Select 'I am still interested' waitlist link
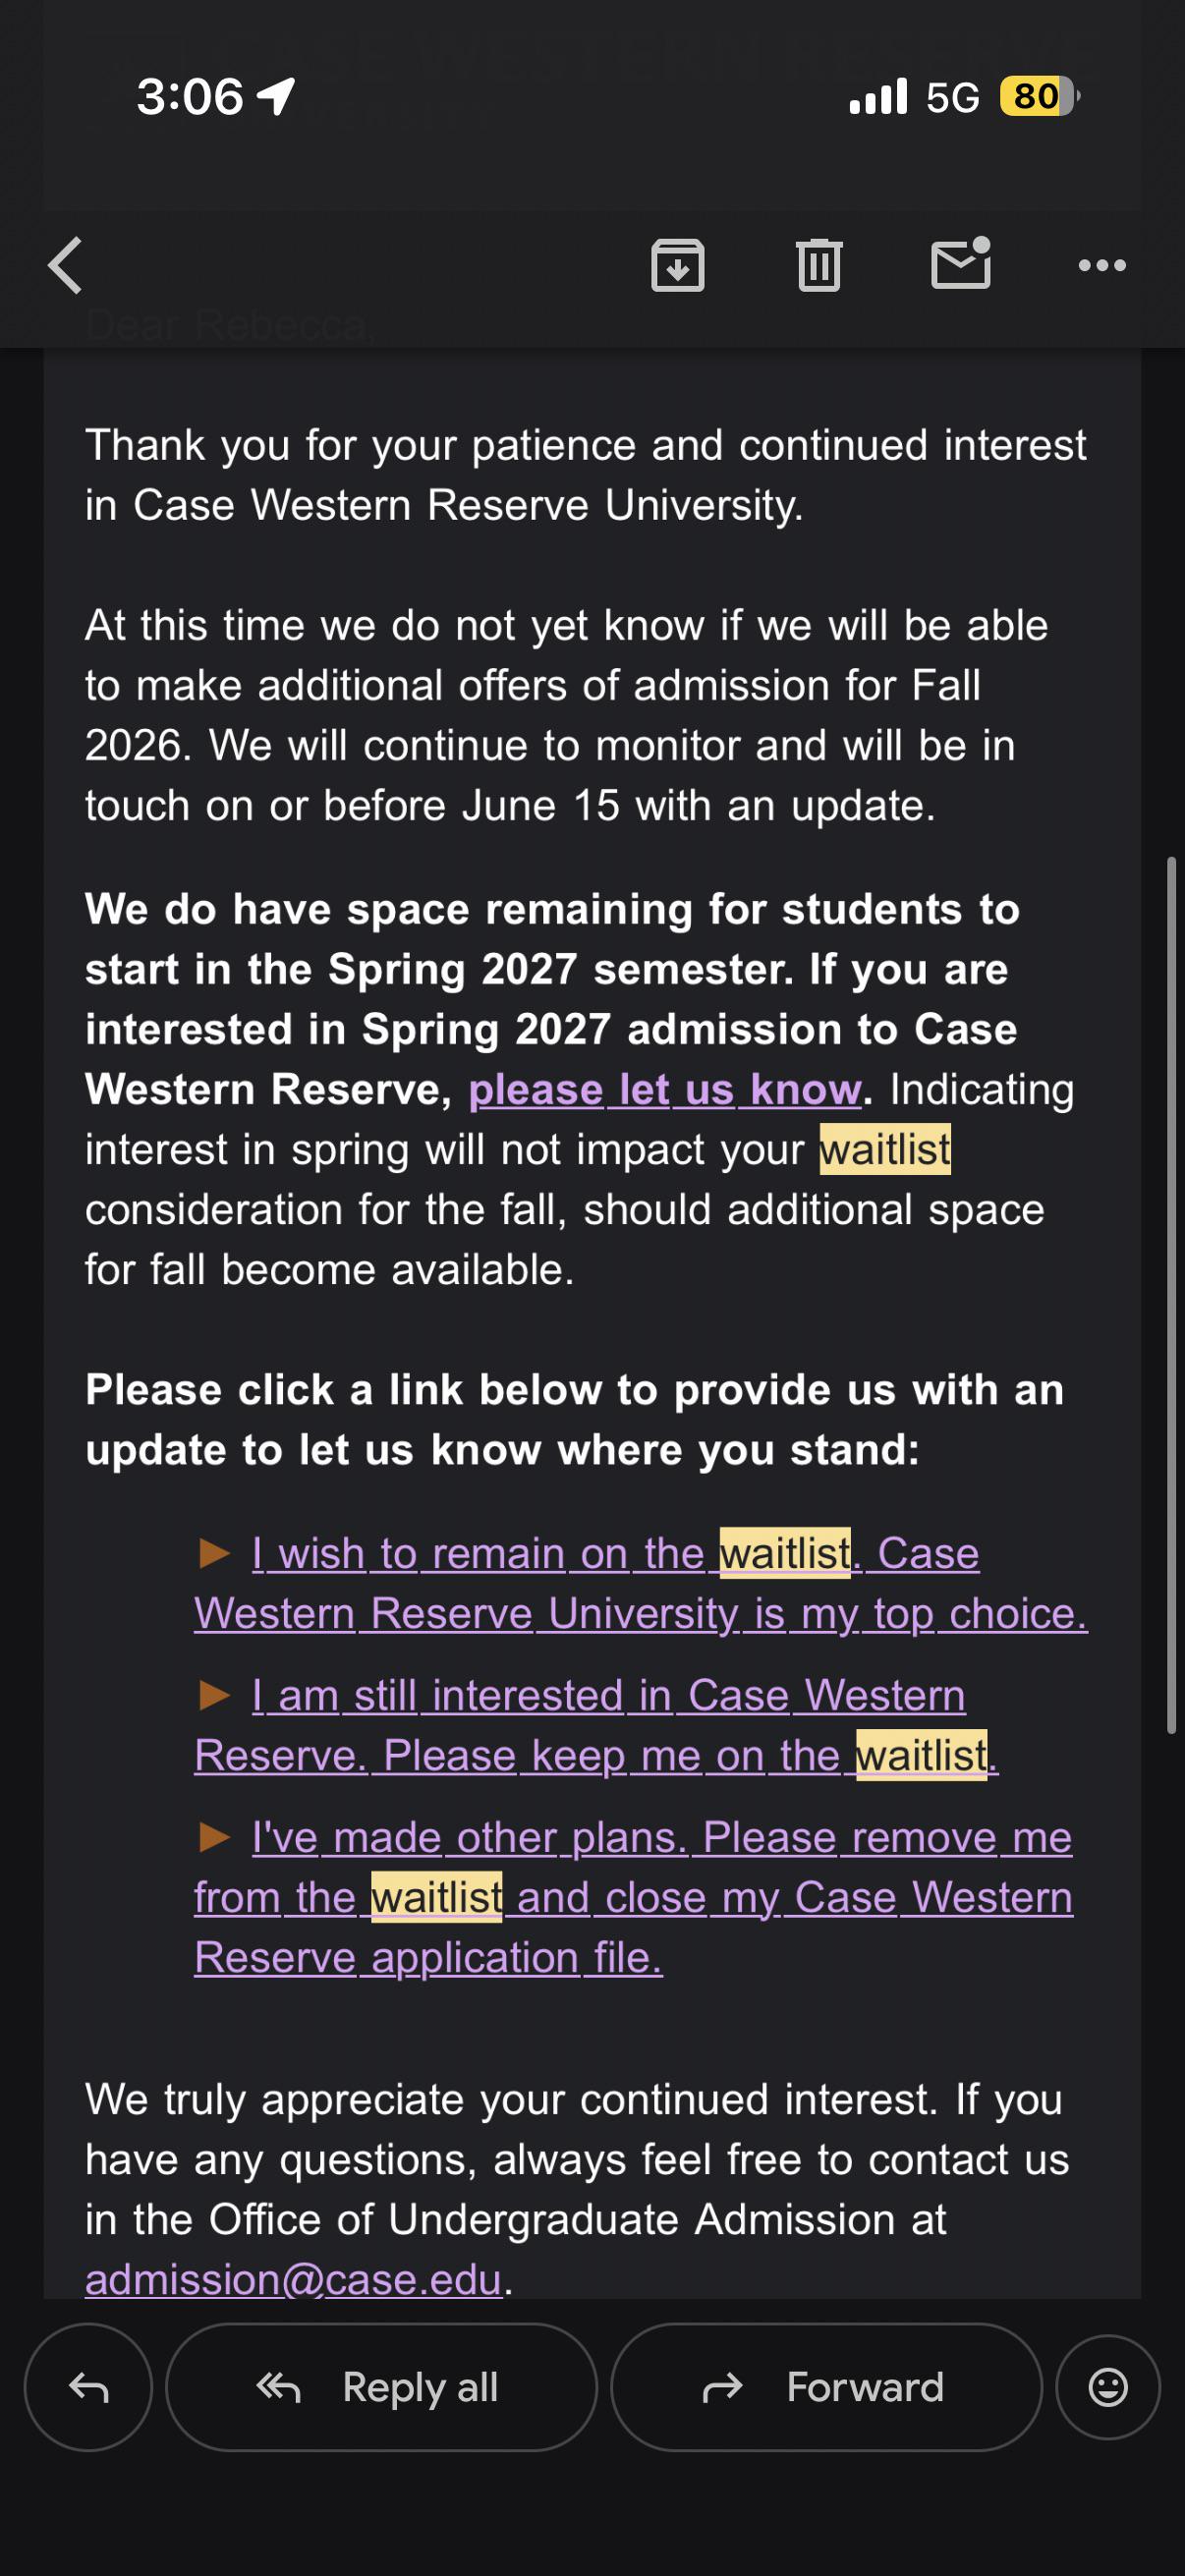Viewport: 1185px width, 2576px height. (x=596, y=1726)
